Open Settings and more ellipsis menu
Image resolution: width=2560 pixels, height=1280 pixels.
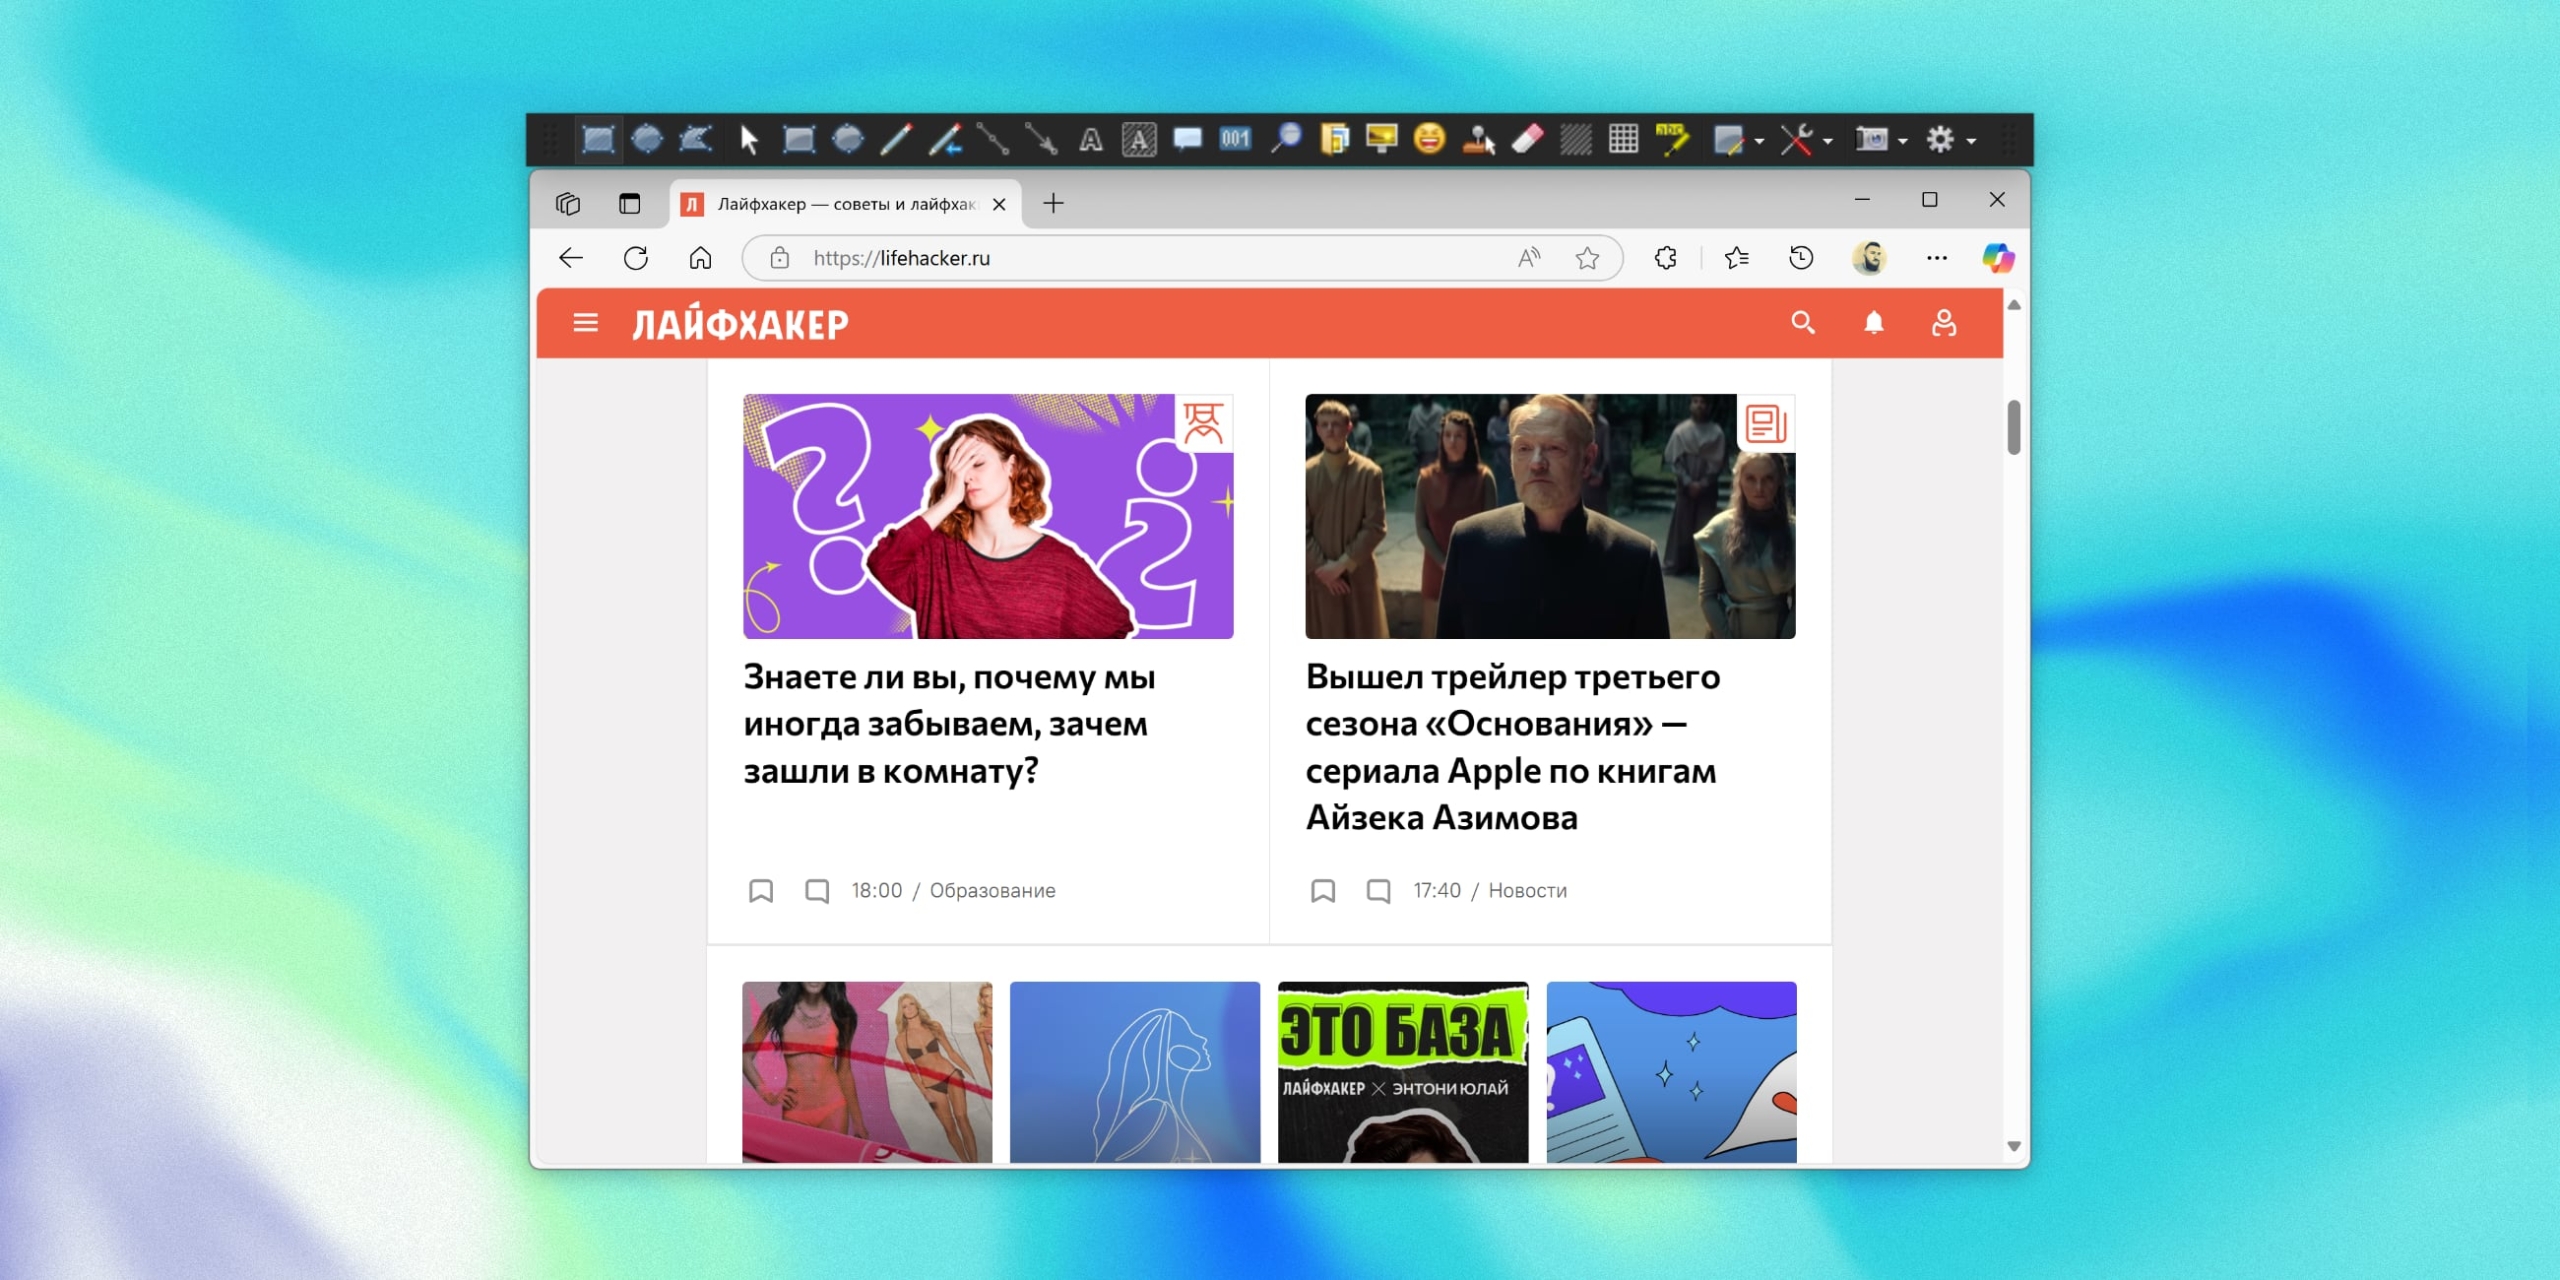[1936, 258]
